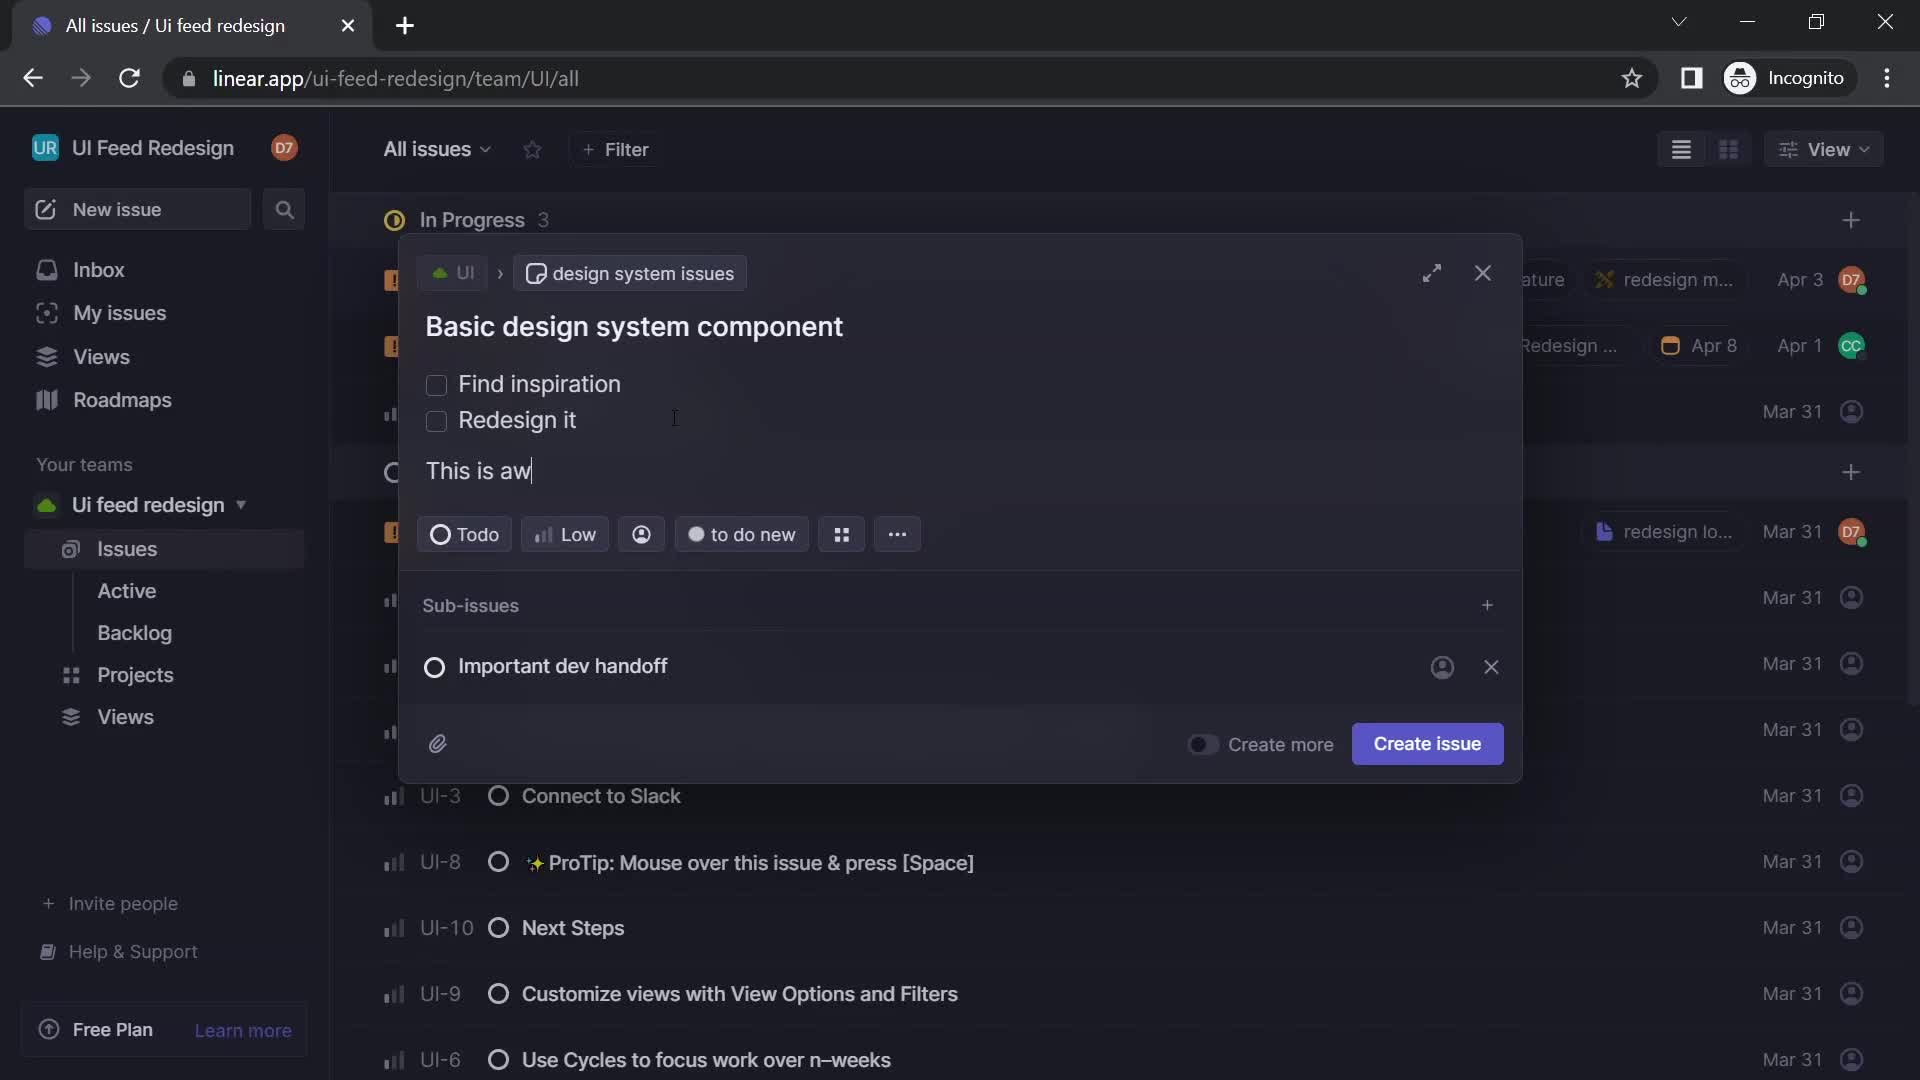Open the Views menu item
Image resolution: width=1920 pixels, height=1080 pixels.
[x=100, y=356]
